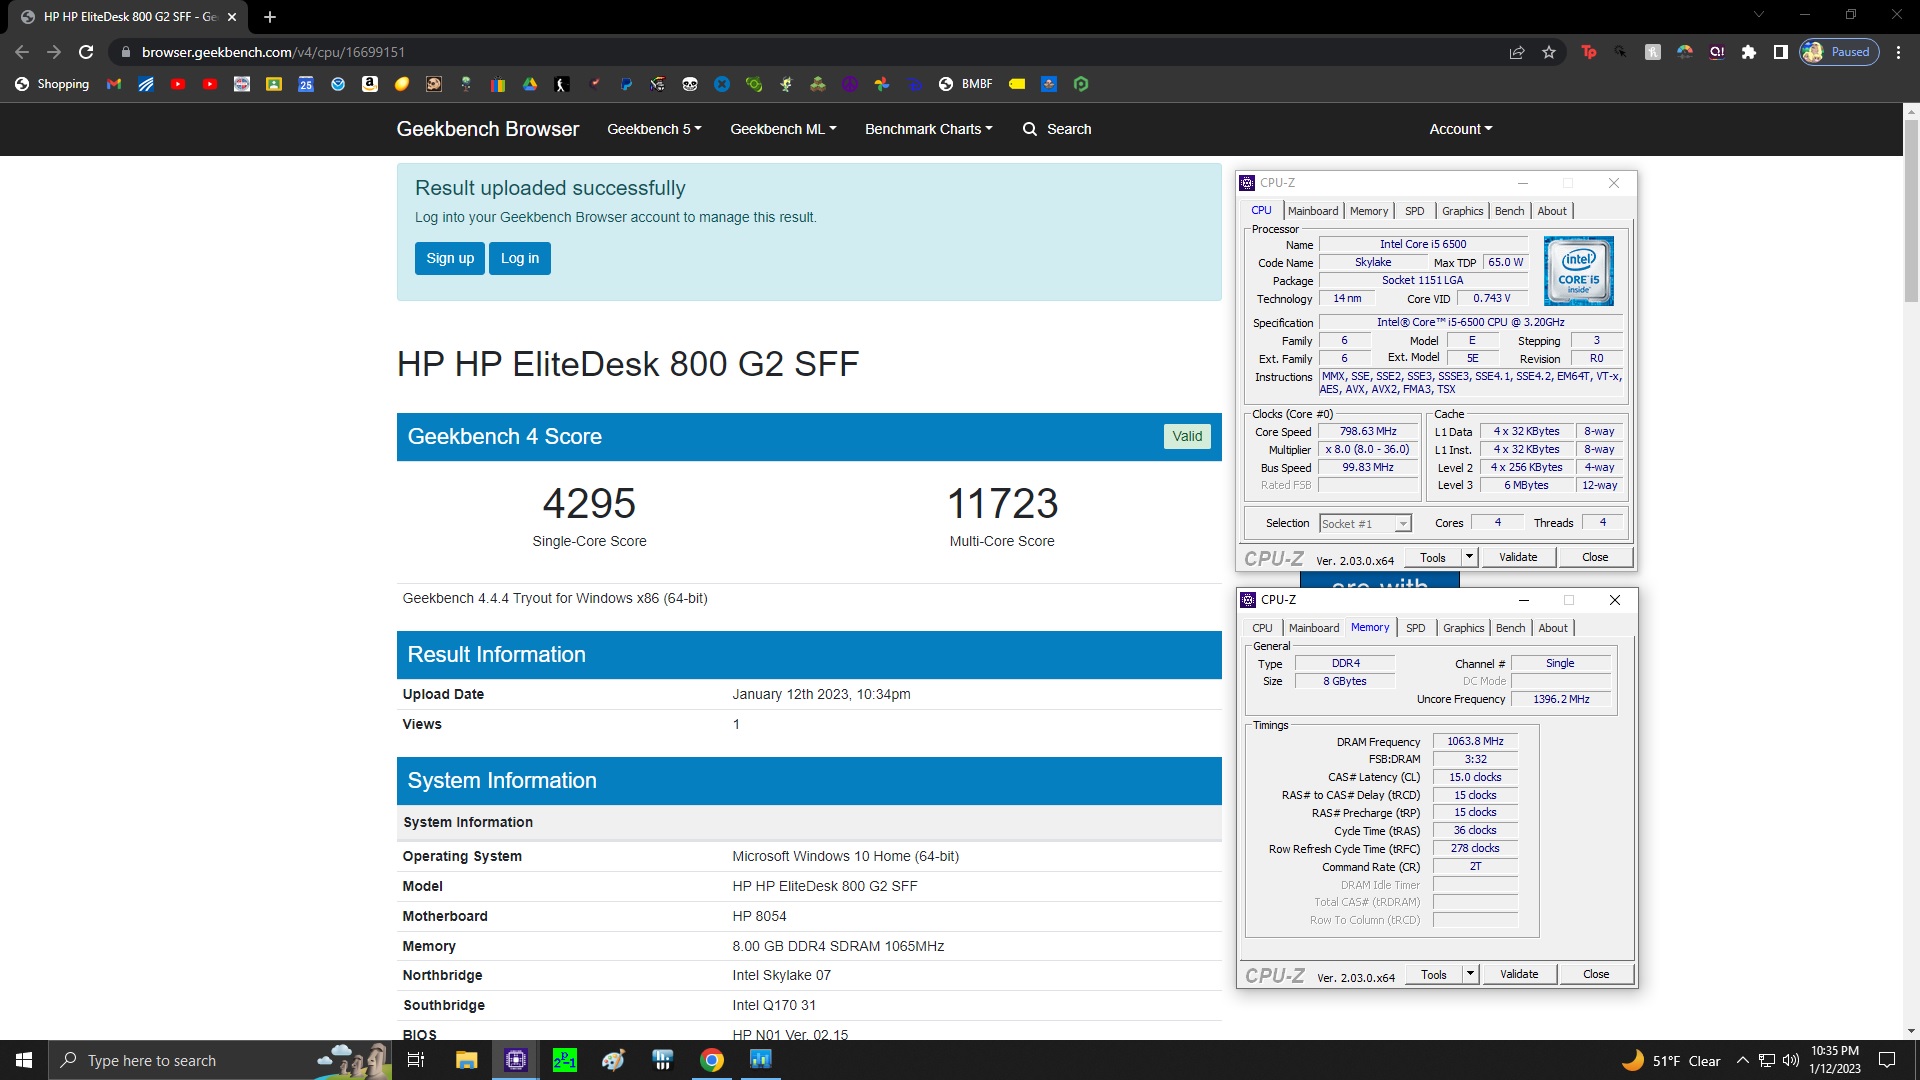Click the Log in button
This screenshot has width=1920, height=1080.
520,258
